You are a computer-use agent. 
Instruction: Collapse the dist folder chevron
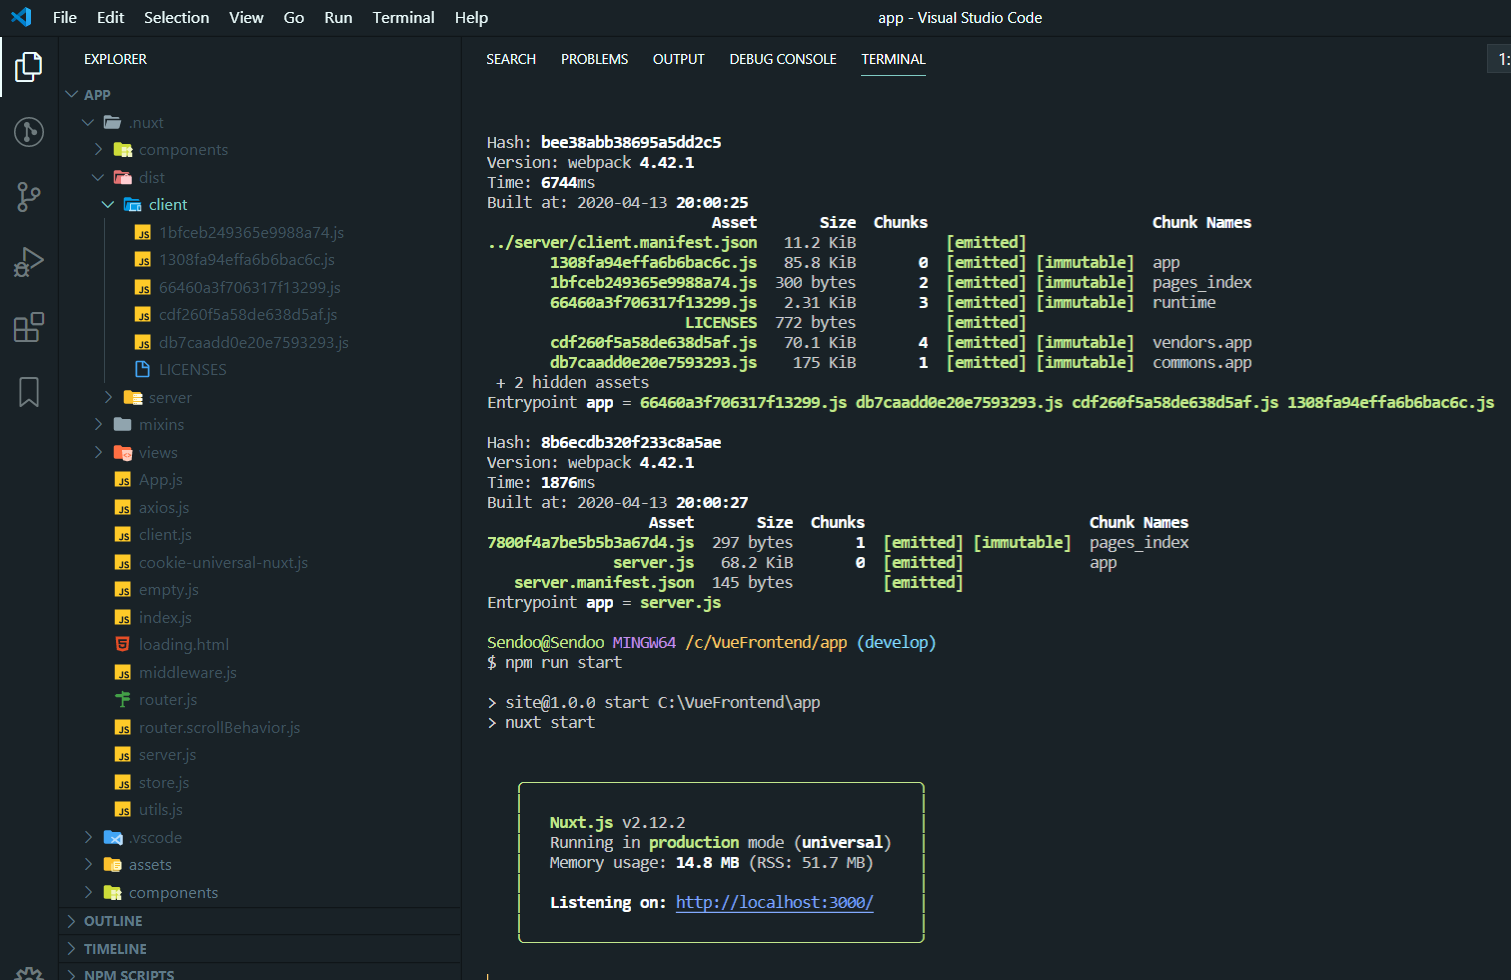(x=98, y=177)
